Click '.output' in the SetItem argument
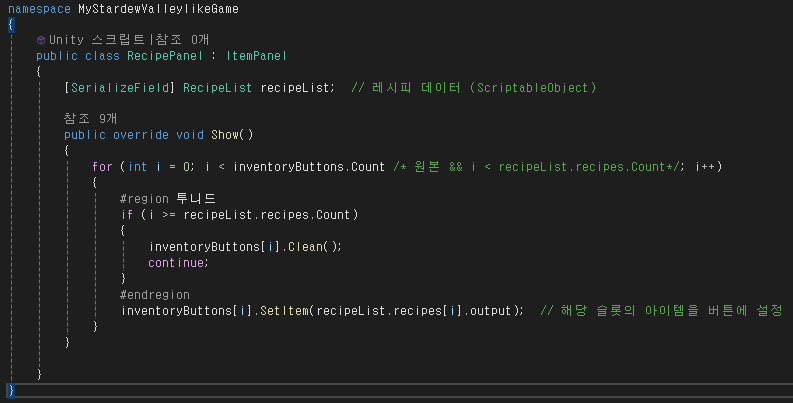Screen dimensions: 793x403 (487, 310)
